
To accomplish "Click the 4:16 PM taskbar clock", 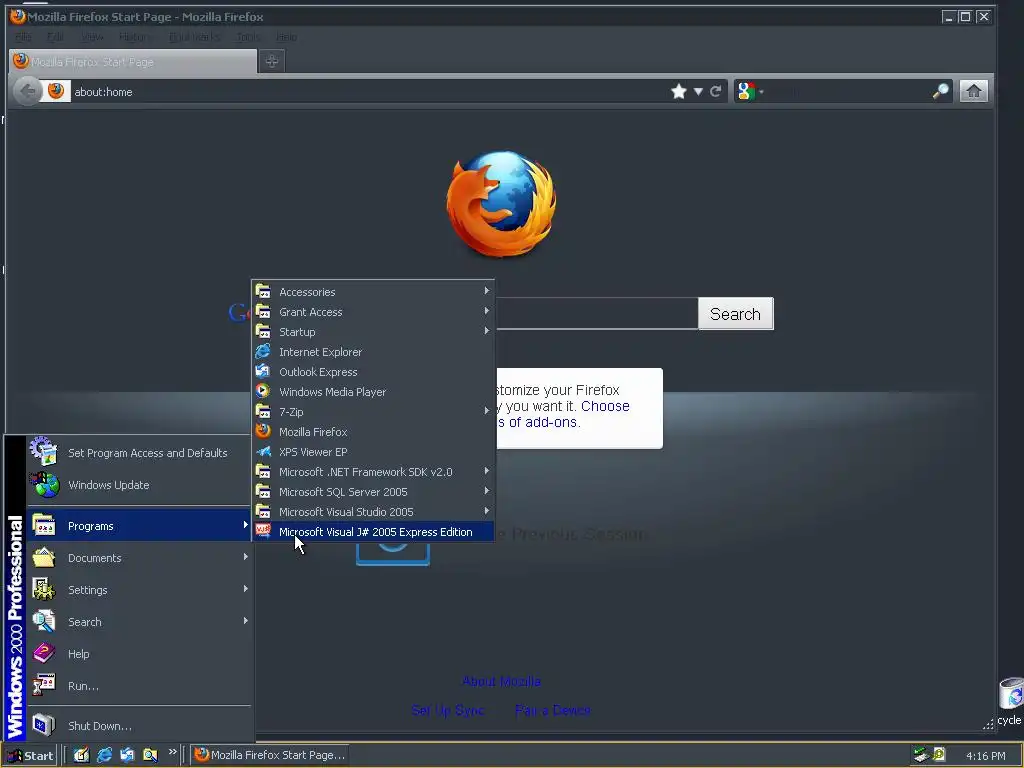I will tap(985, 756).
